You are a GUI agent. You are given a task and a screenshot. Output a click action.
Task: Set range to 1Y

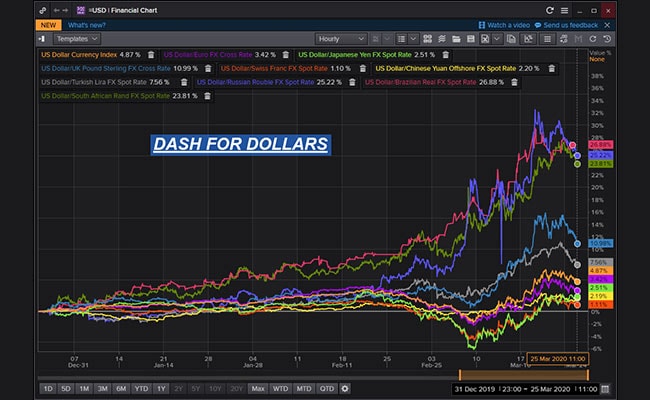click(x=161, y=389)
